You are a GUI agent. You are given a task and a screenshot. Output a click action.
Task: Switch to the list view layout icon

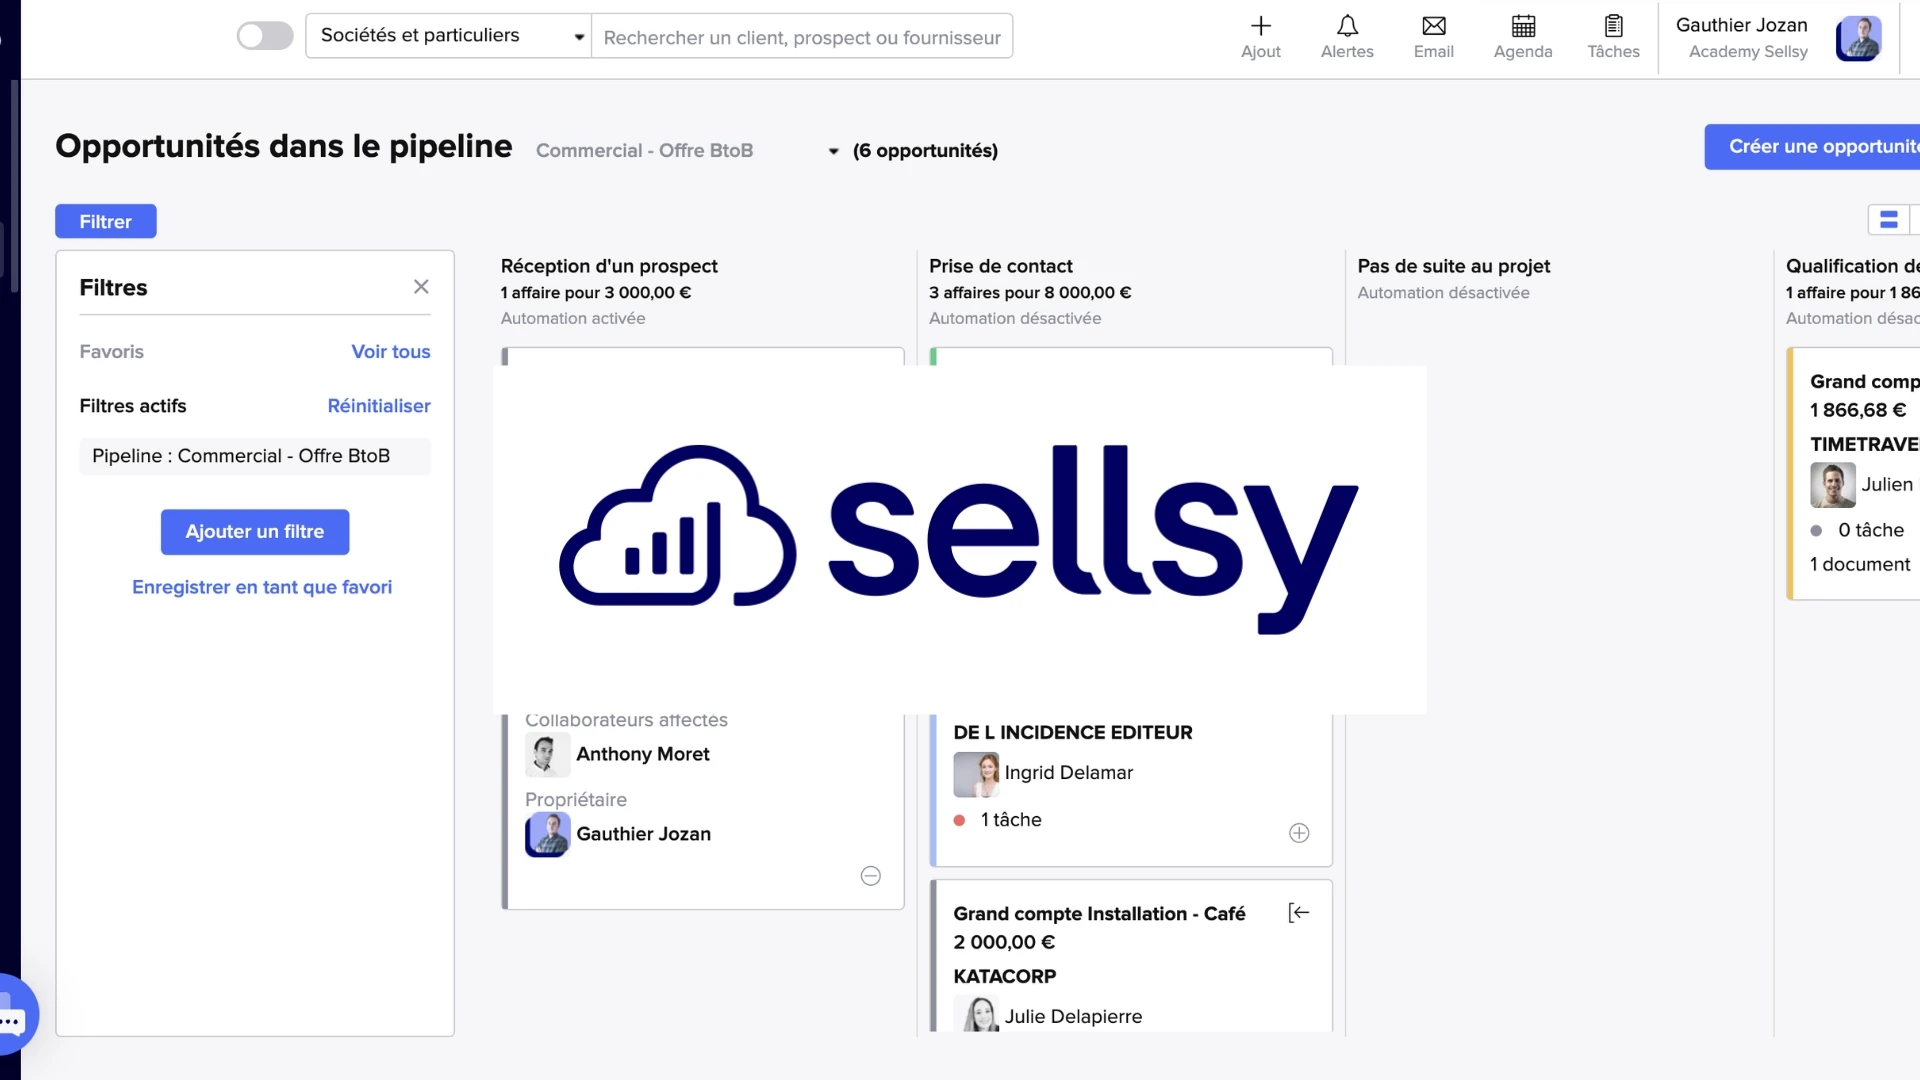[1888, 220]
